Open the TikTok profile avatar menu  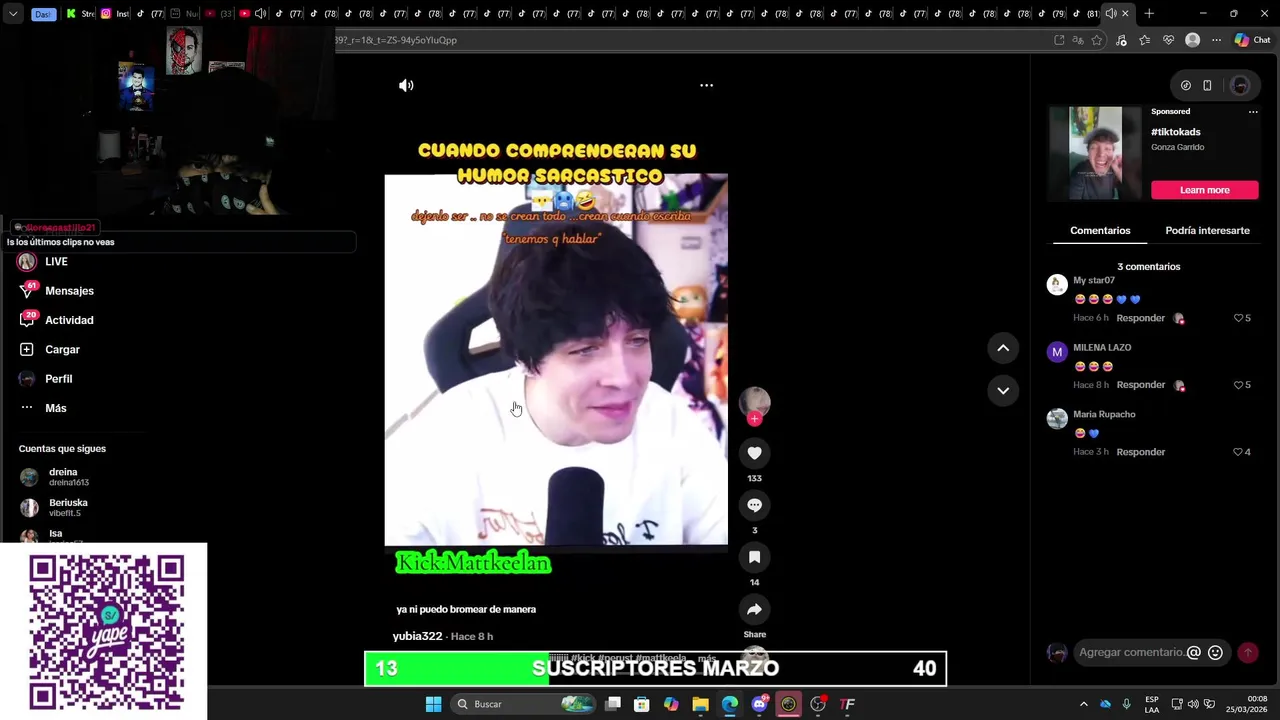(1240, 86)
